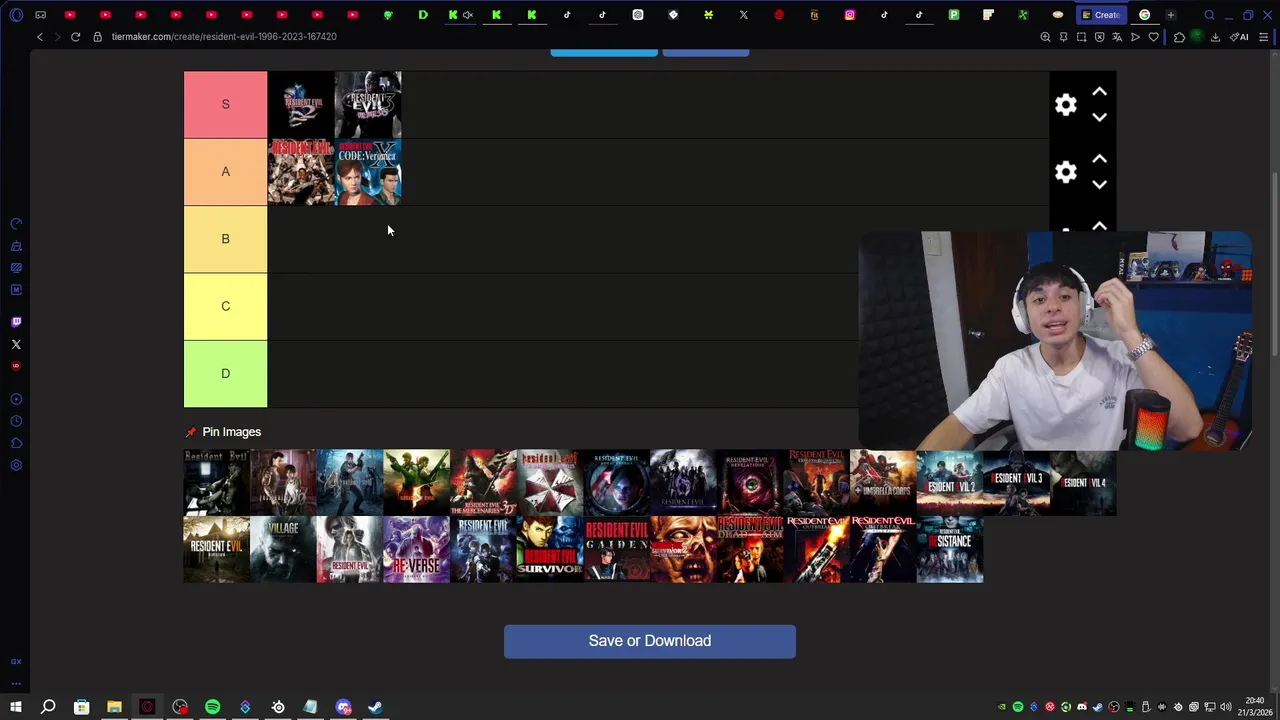Image resolution: width=1280 pixels, height=720 pixels.
Task: Pick the Resident Evil Dead Aim thumbnail
Action: [x=750, y=549]
